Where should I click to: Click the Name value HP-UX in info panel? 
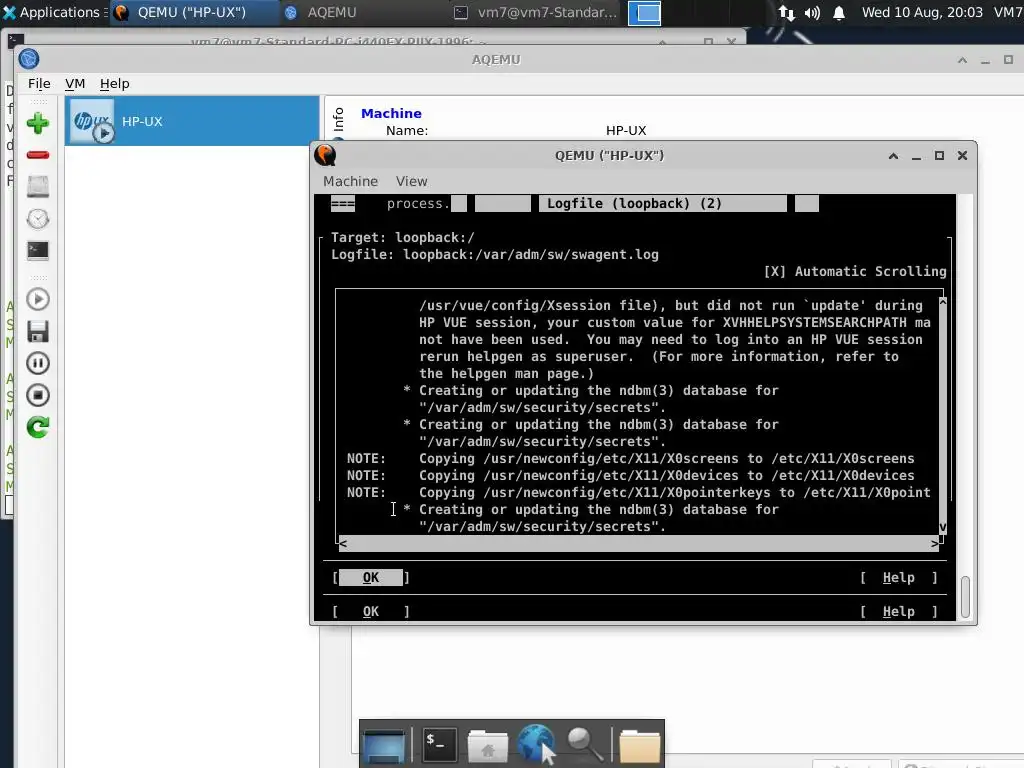[x=626, y=131]
